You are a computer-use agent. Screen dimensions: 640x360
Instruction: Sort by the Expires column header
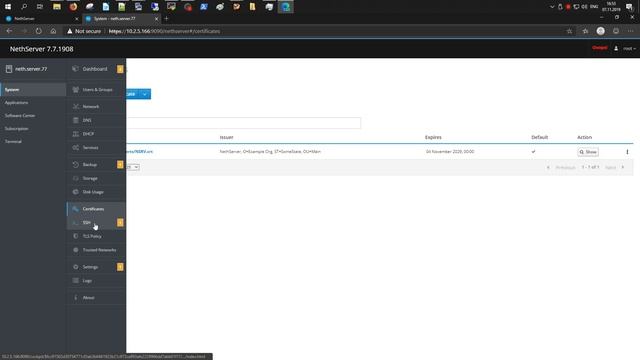[433, 138]
